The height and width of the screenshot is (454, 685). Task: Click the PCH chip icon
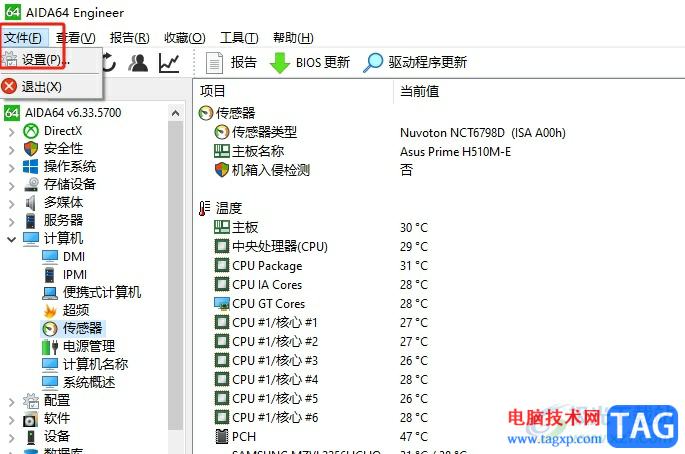point(222,436)
